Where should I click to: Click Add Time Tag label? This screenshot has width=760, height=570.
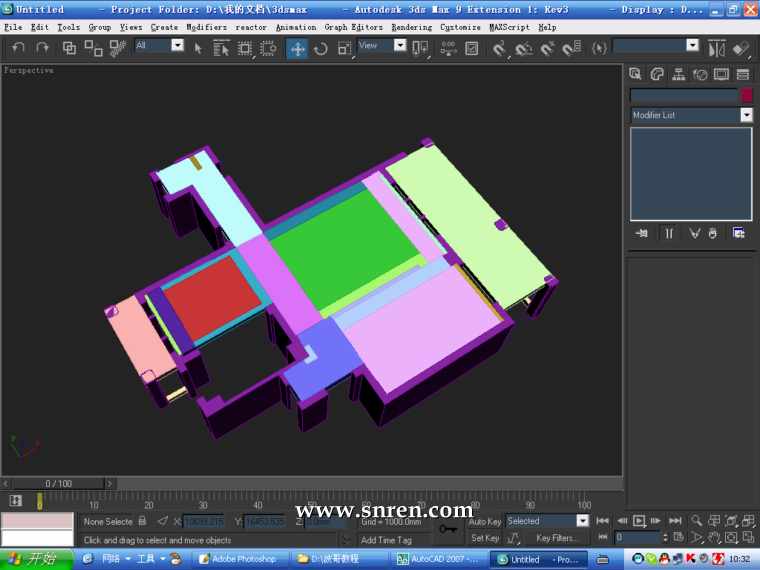click(x=386, y=540)
